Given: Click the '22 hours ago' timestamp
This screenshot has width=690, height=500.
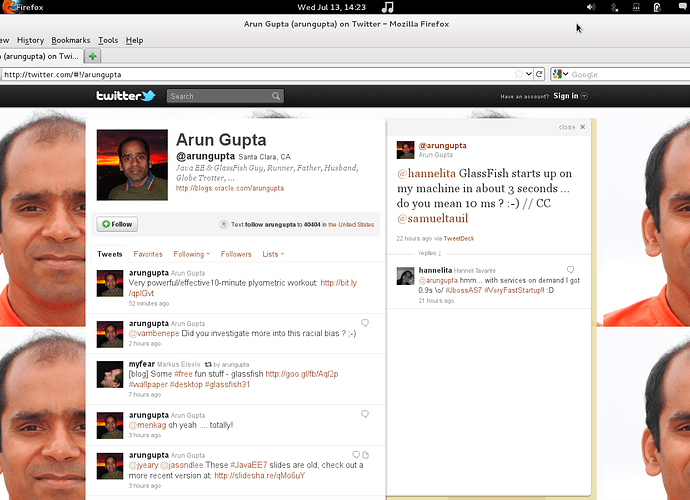Looking at the screenshot, I should [x=414, y=239].
